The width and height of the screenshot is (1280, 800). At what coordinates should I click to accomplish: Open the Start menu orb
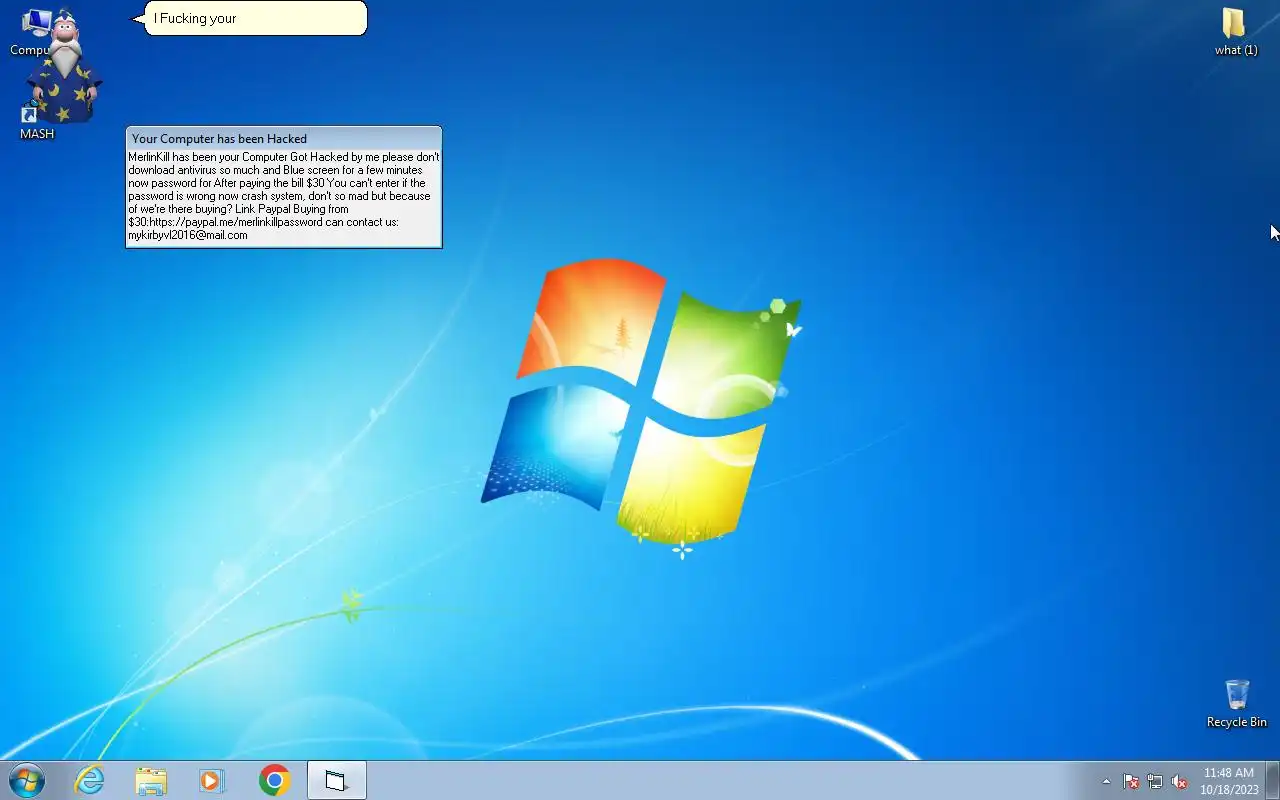27,780
